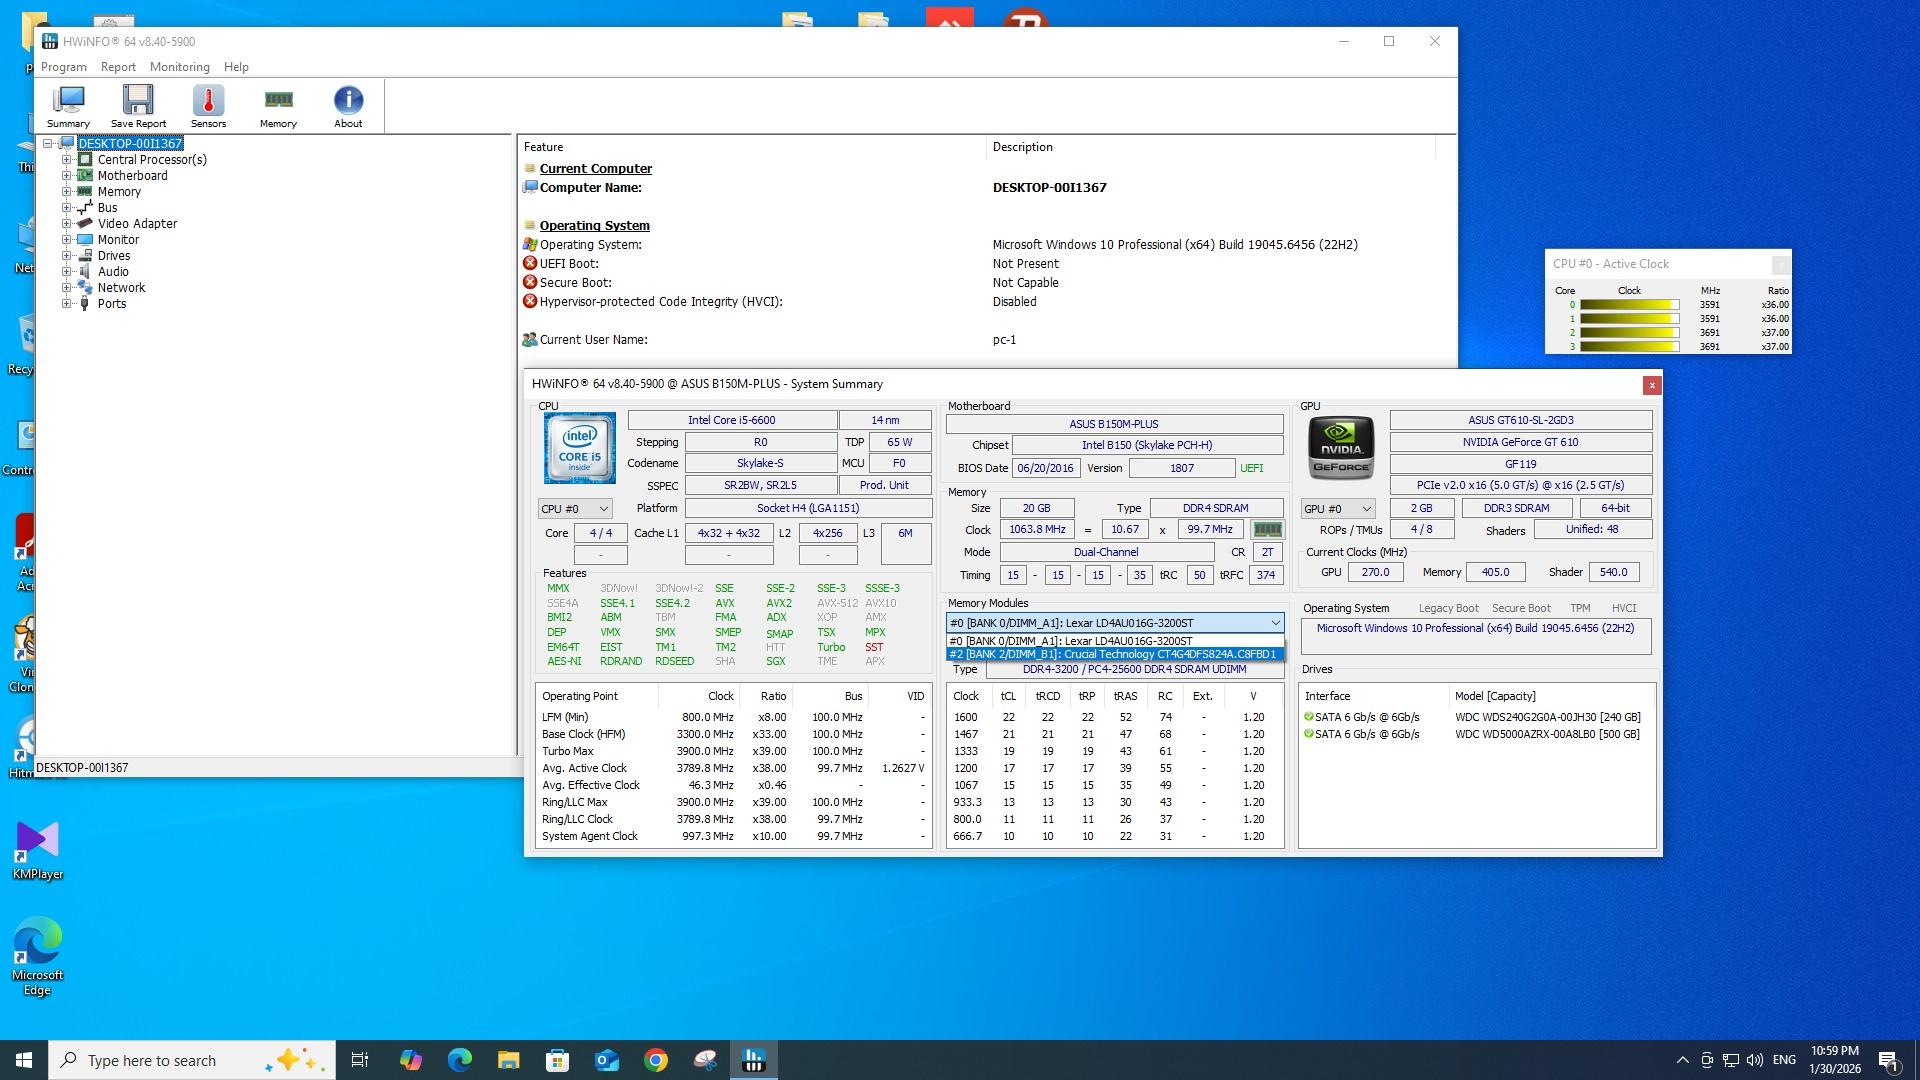Viewport: 1920px width, 1080px height.
Task: Expand the Video Adapter tree node
Action: click(67, 224)
